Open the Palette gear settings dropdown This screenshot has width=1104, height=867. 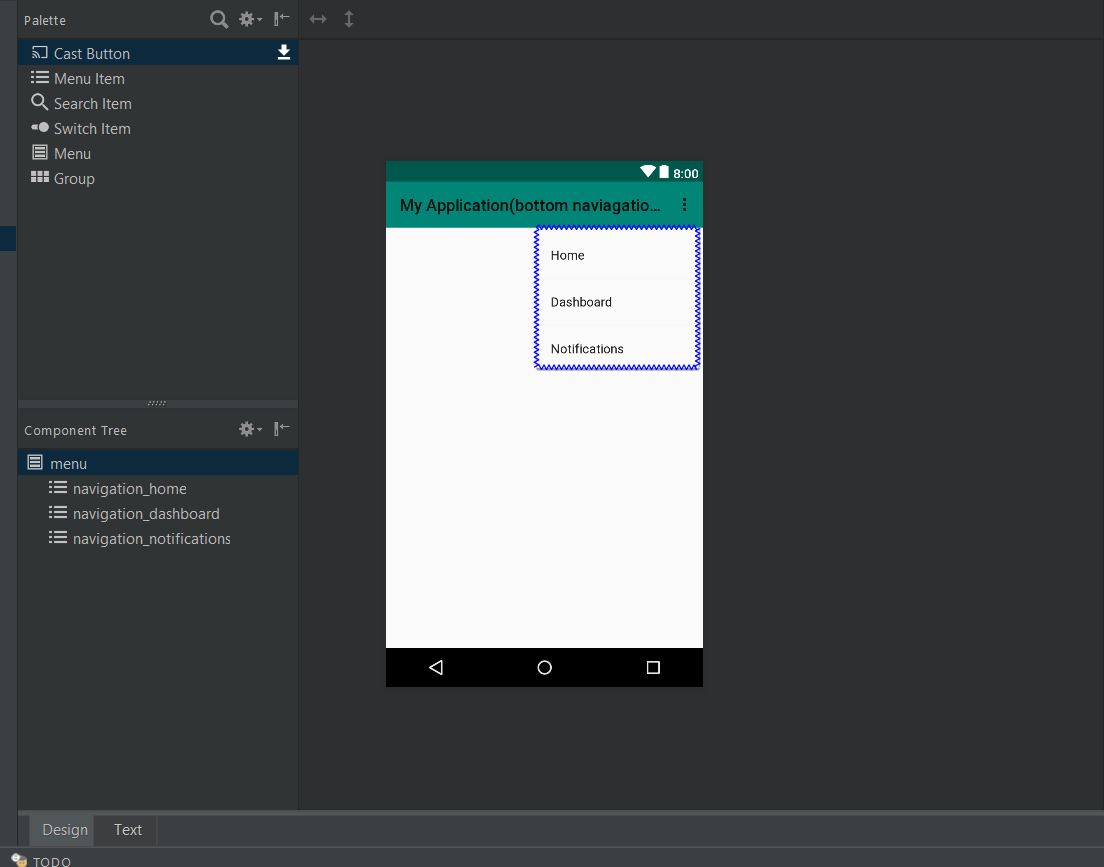click(x=250, y=20)
